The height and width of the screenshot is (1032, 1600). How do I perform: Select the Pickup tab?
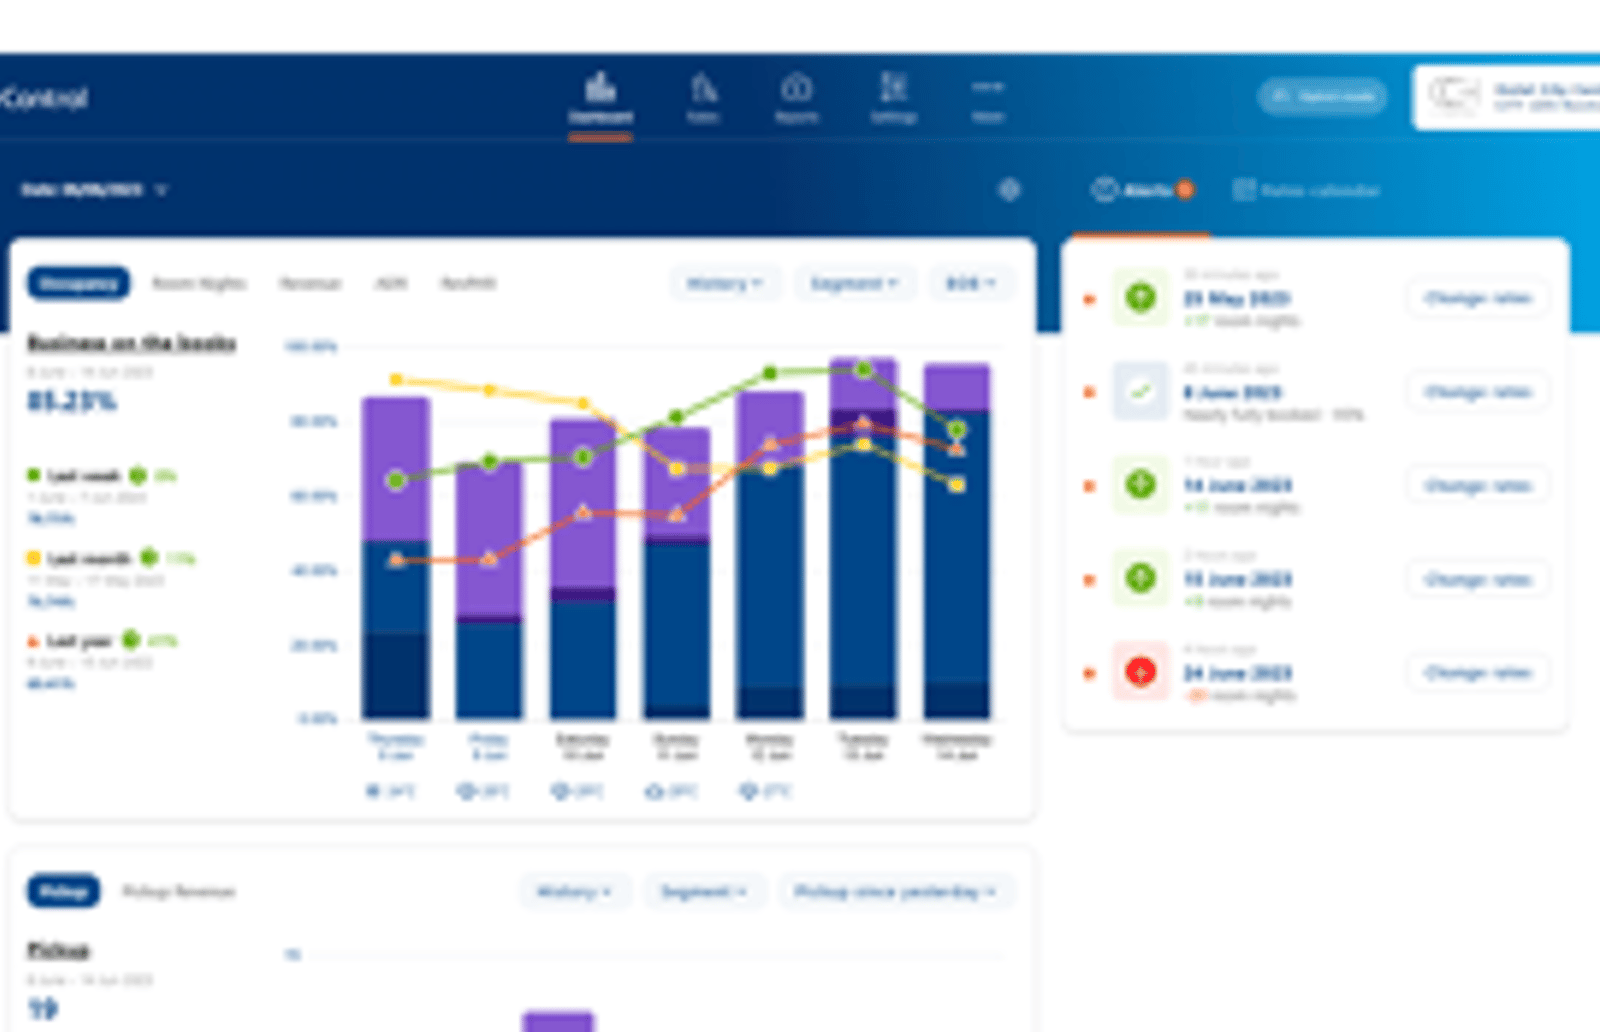click(x=63, y=890)
